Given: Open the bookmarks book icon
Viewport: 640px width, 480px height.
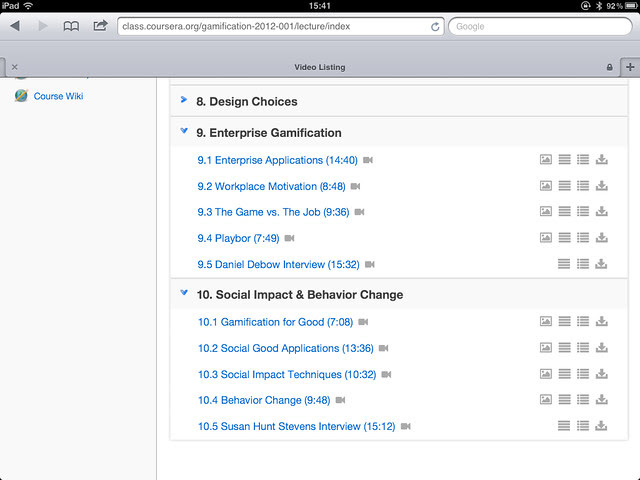Looking at the screenshot, I should tap(71, 26).
